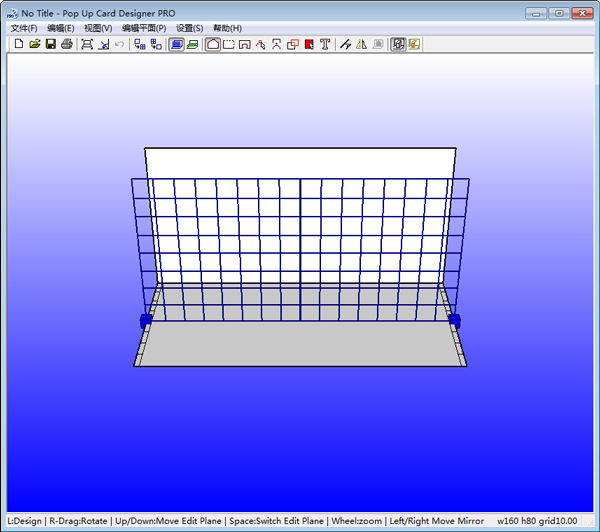Open the 帮助(H) menu
This screenshot has width=600, height=532.
(x=227, y=28)
